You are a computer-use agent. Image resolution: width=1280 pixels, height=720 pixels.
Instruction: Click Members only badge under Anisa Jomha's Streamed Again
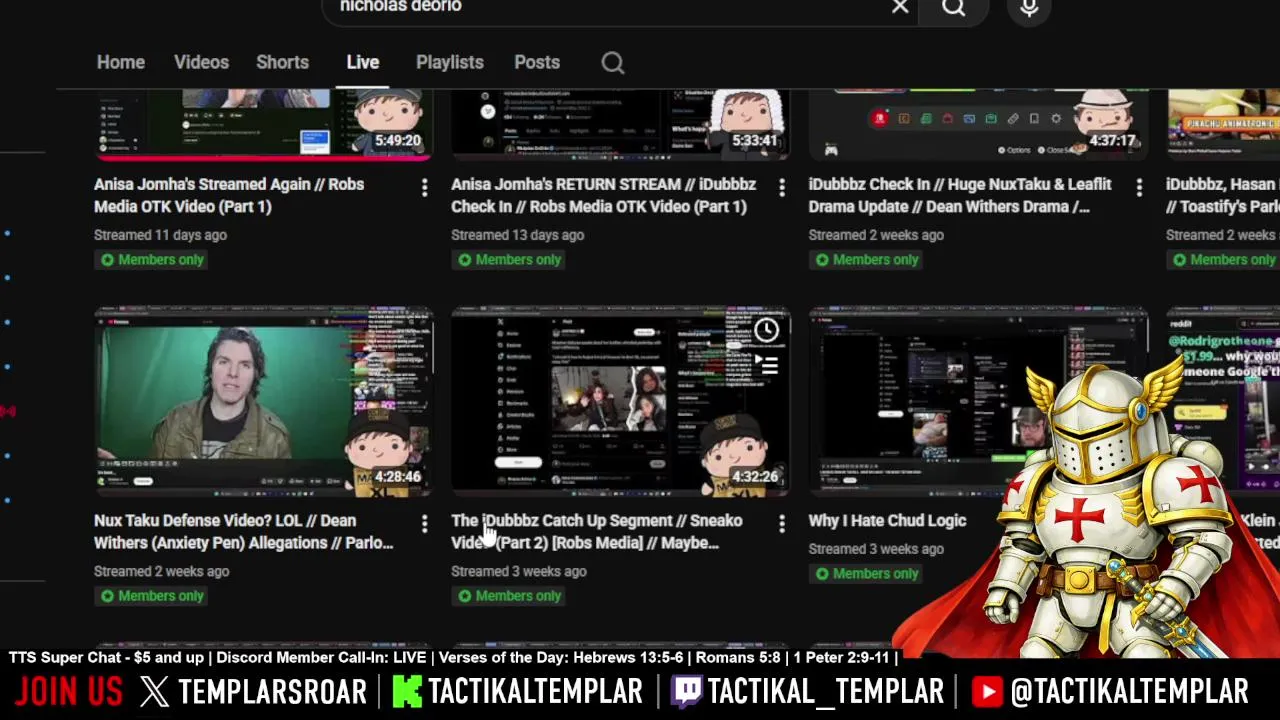pos(151,260)
